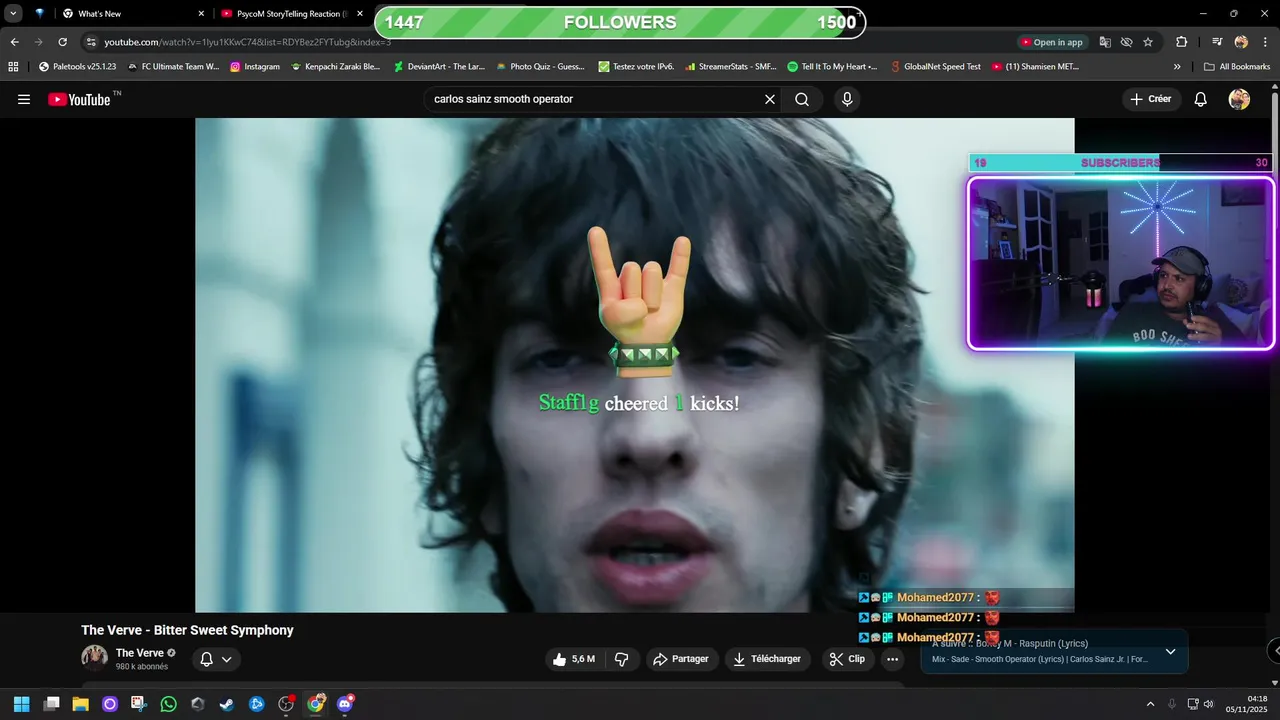Open YouTube notifications bell in header

tap(1201, 99)
